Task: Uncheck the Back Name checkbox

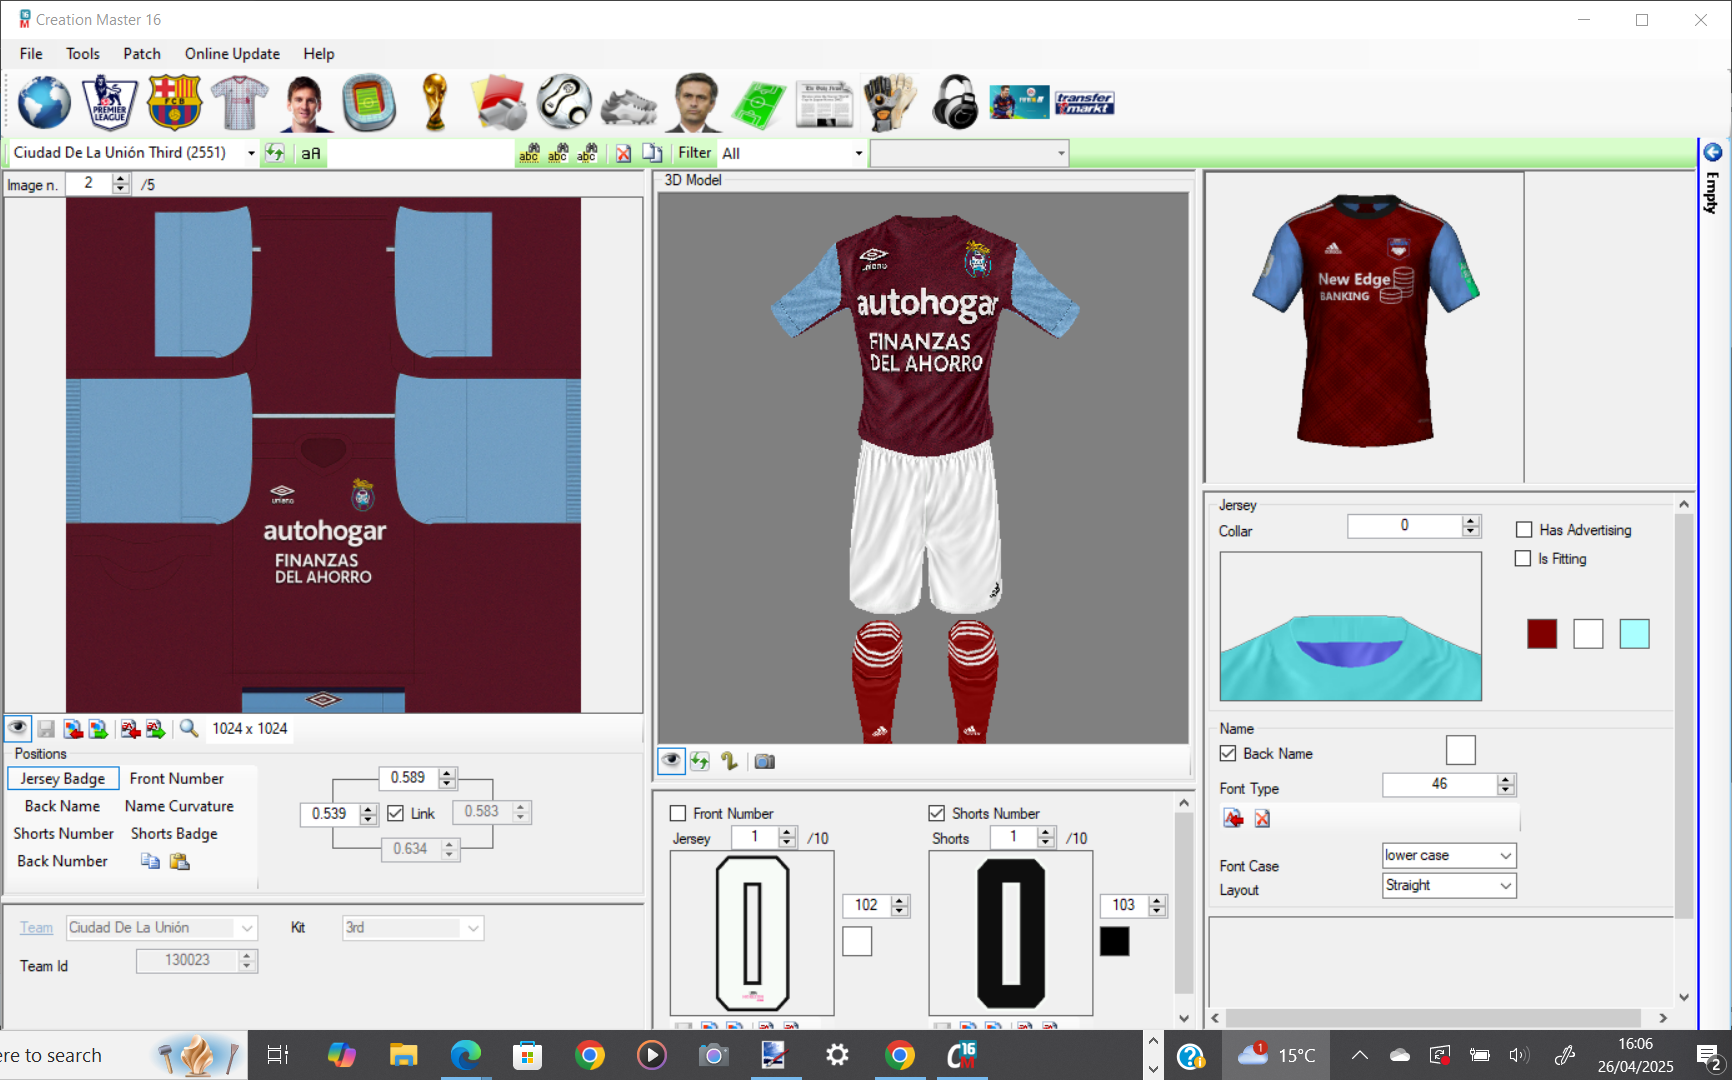Action: click(1228, 753)
